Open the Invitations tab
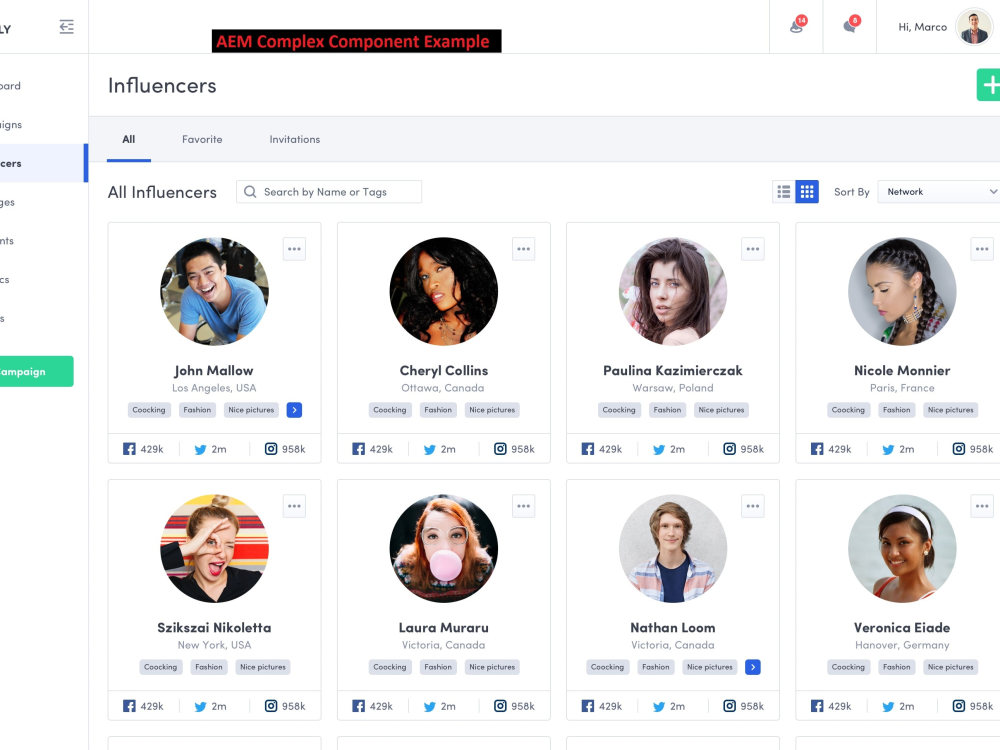The width and height of the screenshot is (1000, 750). point(294,139)
